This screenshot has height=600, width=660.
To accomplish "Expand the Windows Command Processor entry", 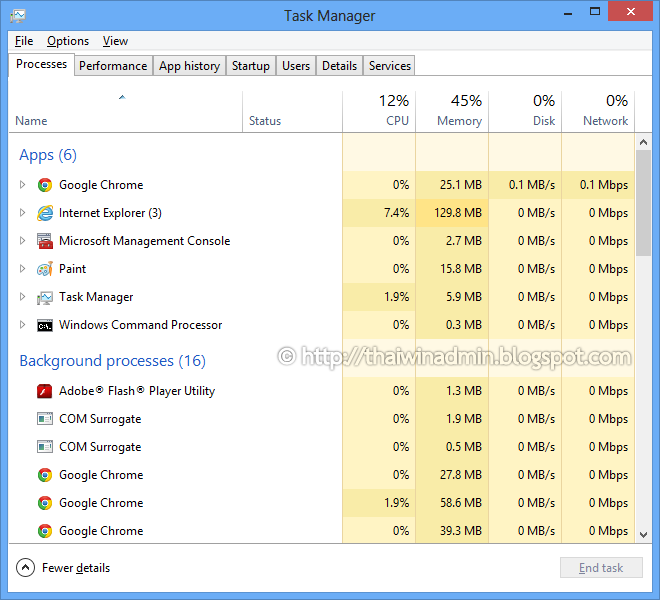I will 22,325.
